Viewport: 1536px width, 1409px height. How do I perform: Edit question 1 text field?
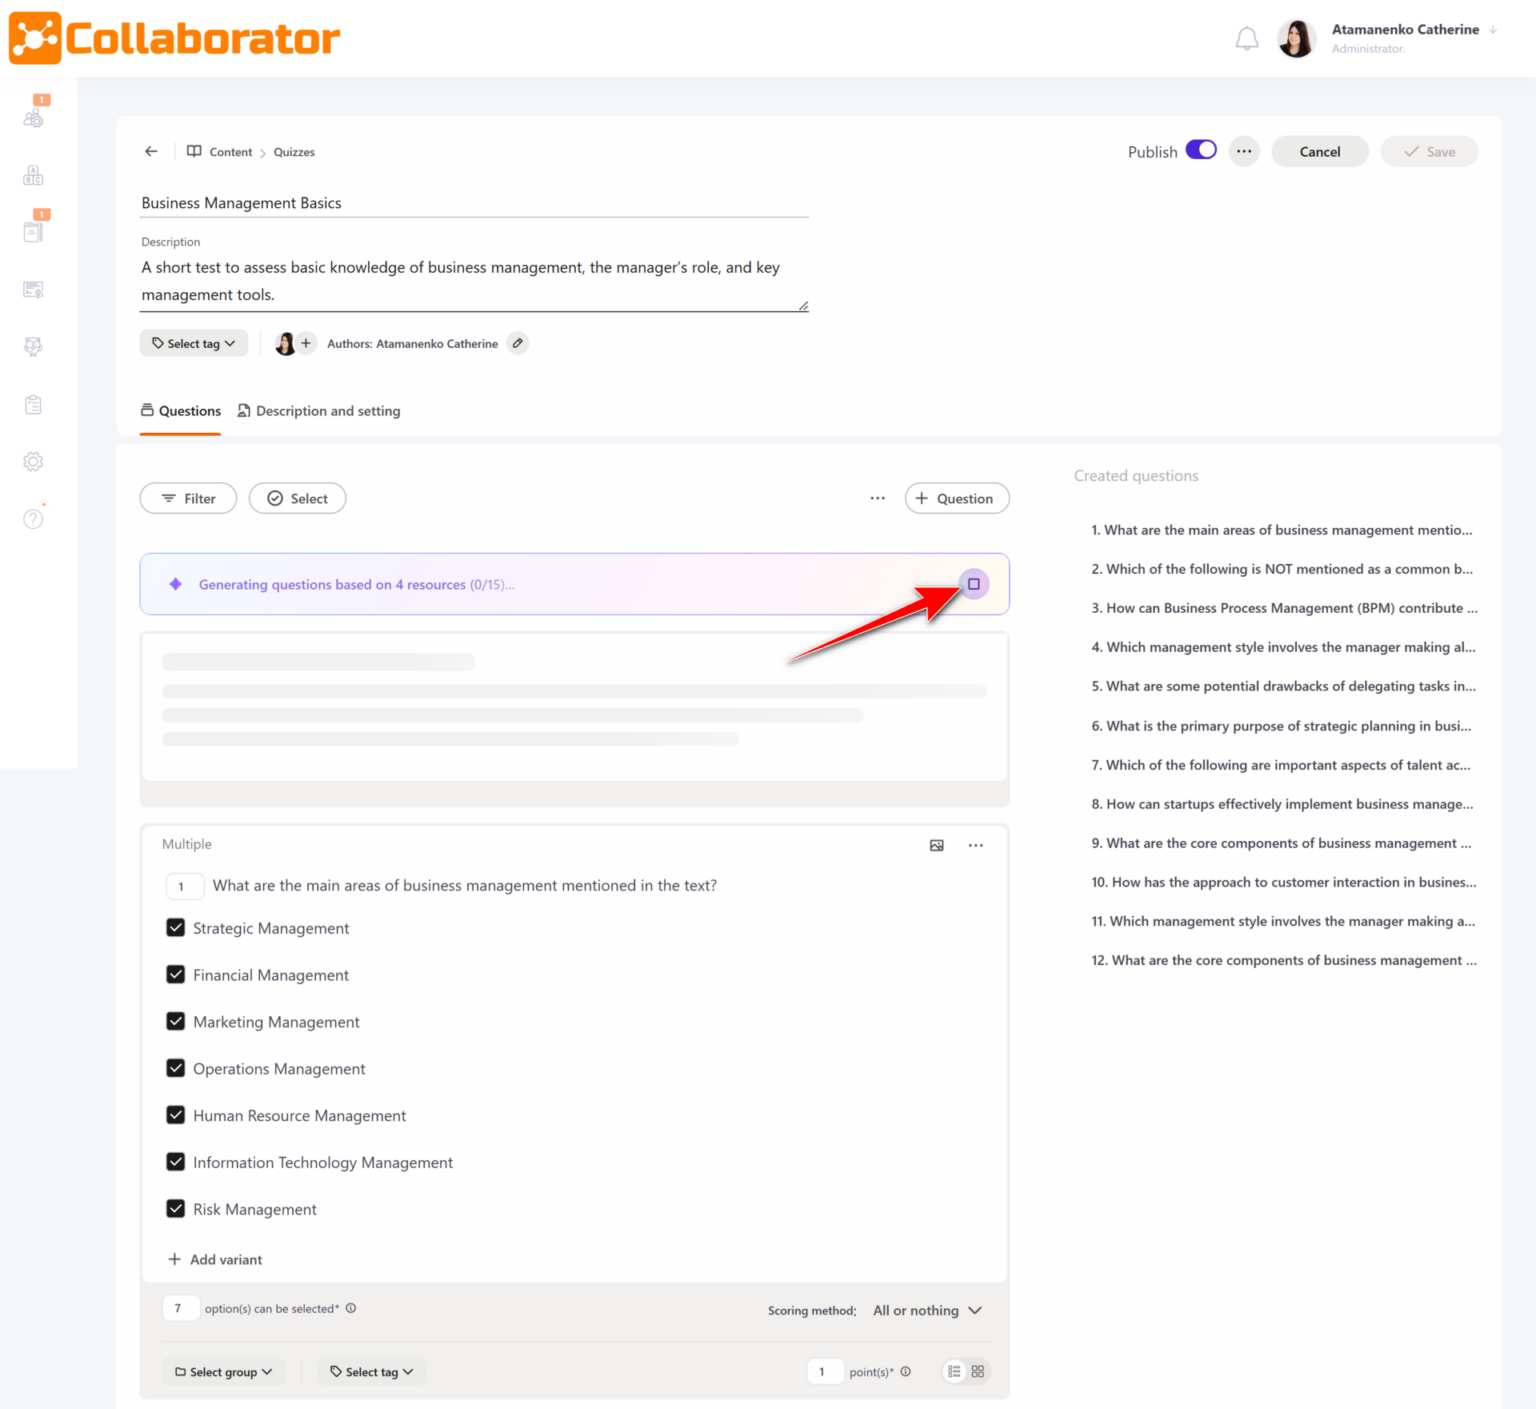(x=465, y=886)
